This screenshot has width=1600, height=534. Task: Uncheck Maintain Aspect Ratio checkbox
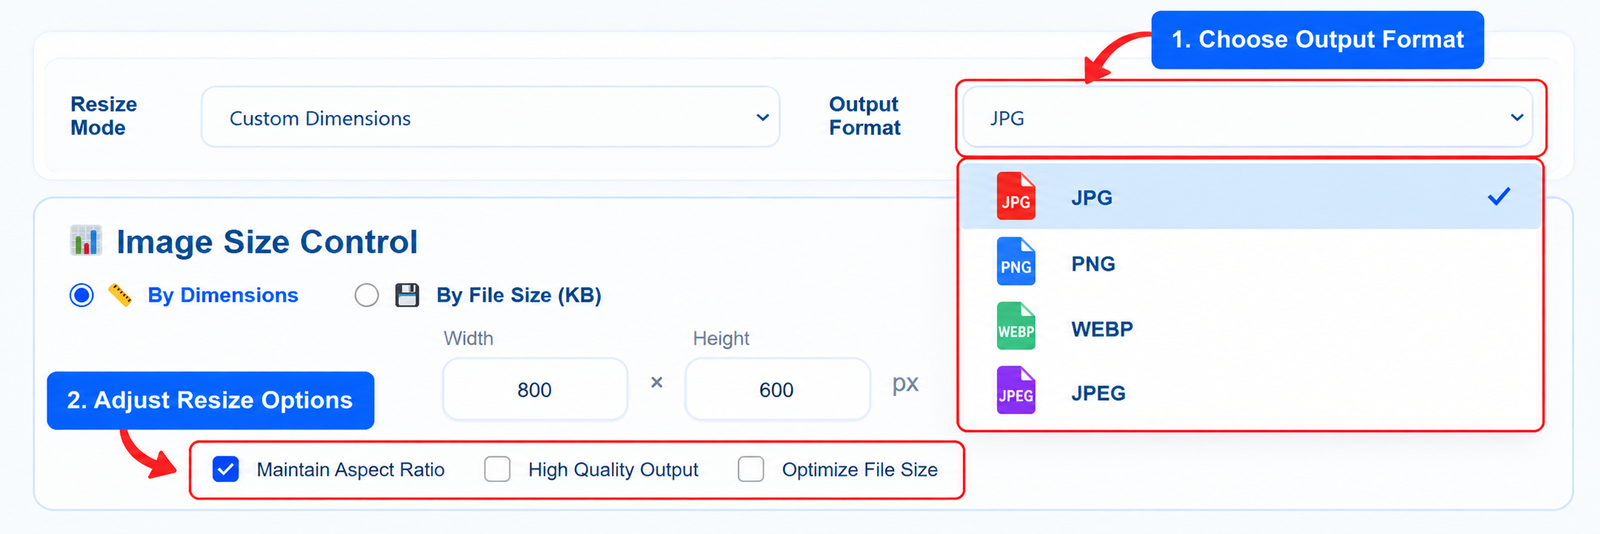pyautogui.click(x=226, y=469)
